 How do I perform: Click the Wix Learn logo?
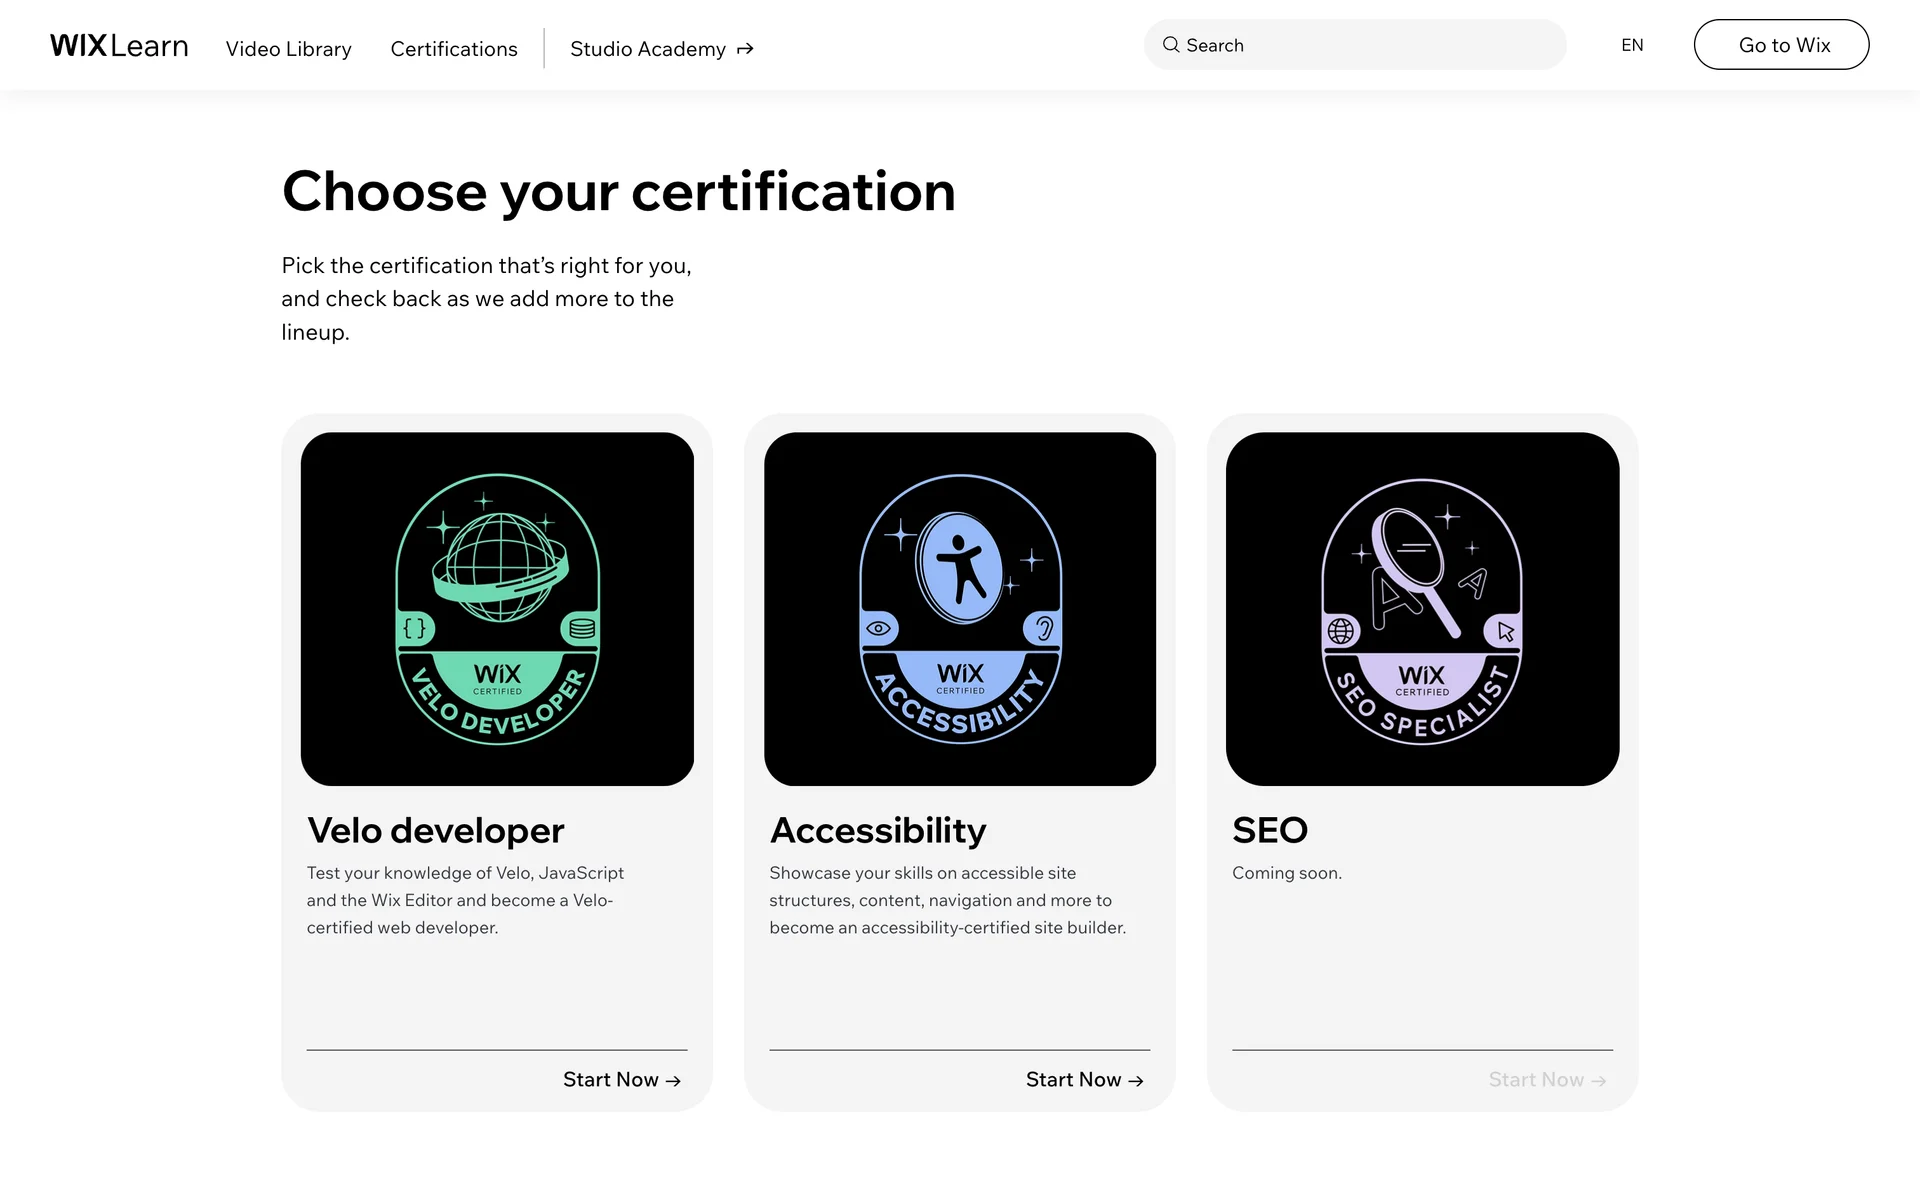(x=119, y=46)
